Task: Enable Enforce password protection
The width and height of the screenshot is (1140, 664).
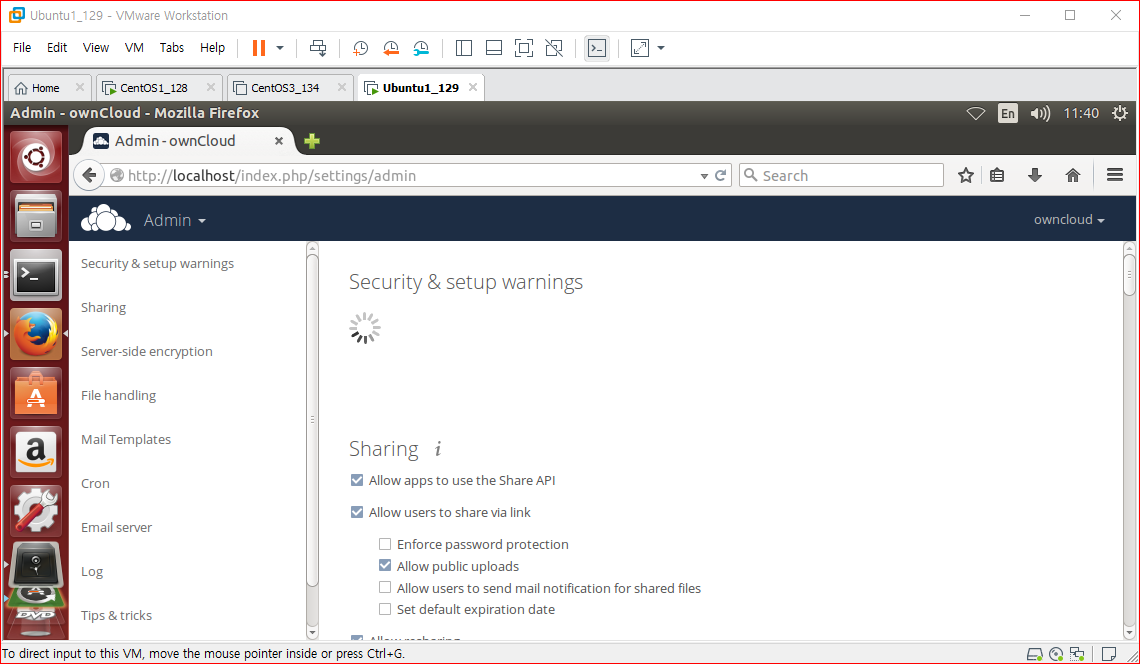Action: (385, 544)
